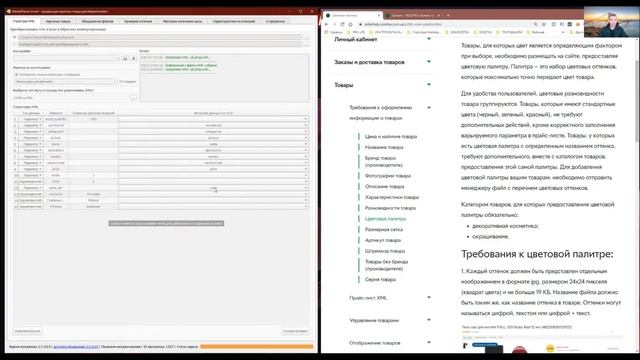Open the Размерная сетка link
640x360 pixels.
pos(384,229)
